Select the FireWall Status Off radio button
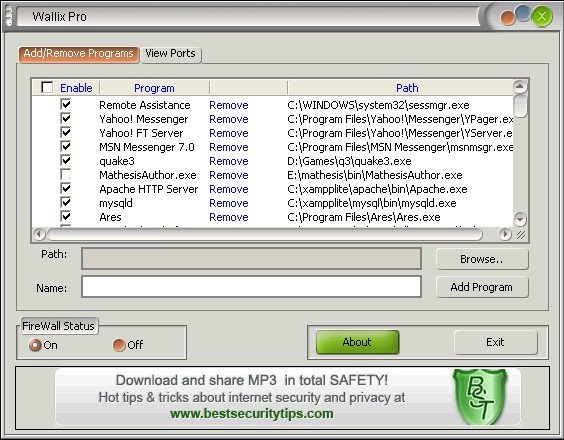564x440 pixels. point(118,345)
